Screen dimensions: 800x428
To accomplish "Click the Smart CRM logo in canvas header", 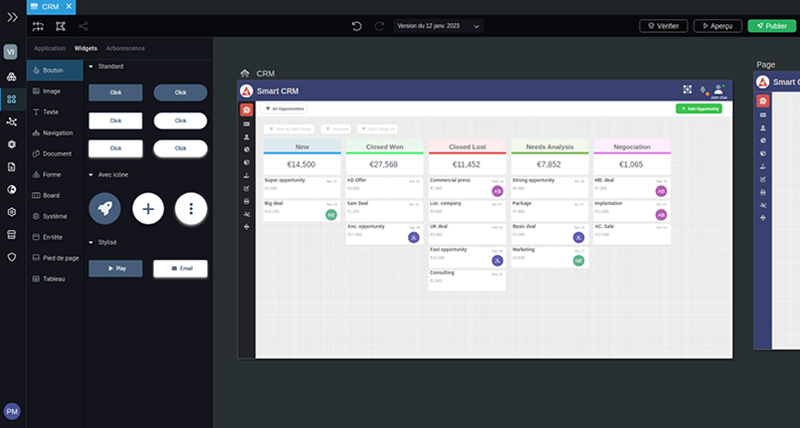I will [247, 91].
